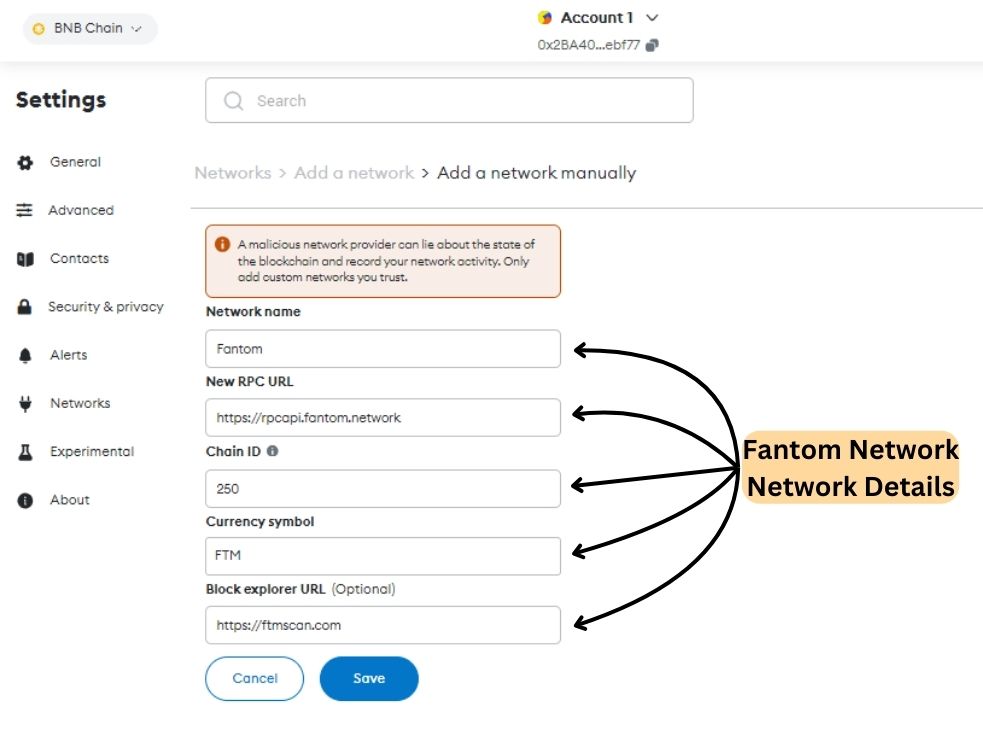
Task: Open the BNB Chain network dropdown
Action: [90, 29]
